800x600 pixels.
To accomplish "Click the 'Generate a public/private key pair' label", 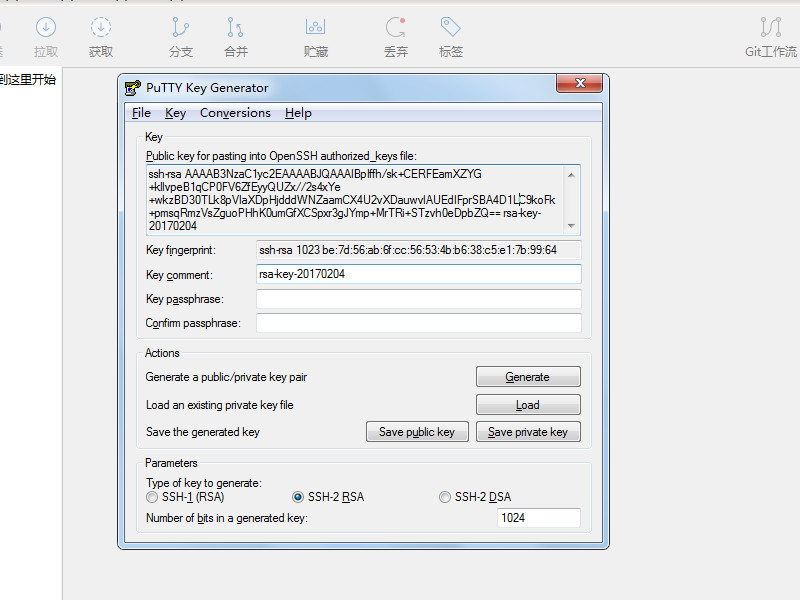I will [226, 377].
